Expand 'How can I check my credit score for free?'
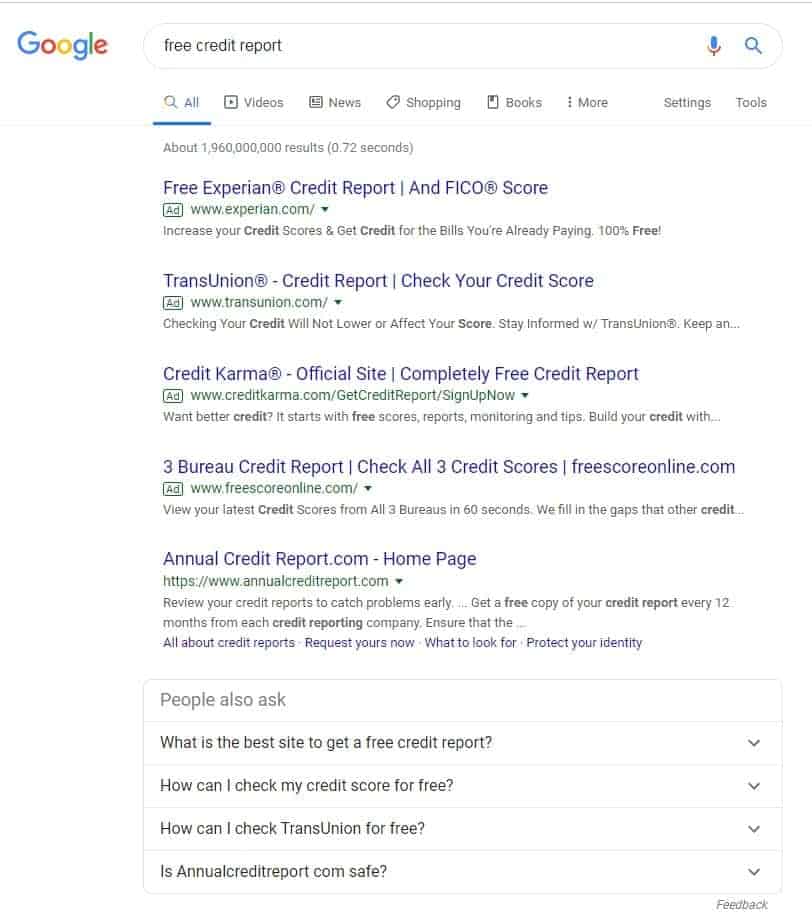This screenshot has width=812, height=922. click(x=462, y=786)
